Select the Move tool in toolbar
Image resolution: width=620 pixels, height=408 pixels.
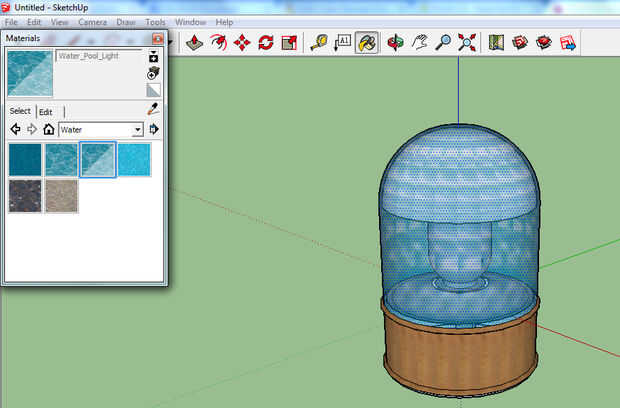point(242,42)
